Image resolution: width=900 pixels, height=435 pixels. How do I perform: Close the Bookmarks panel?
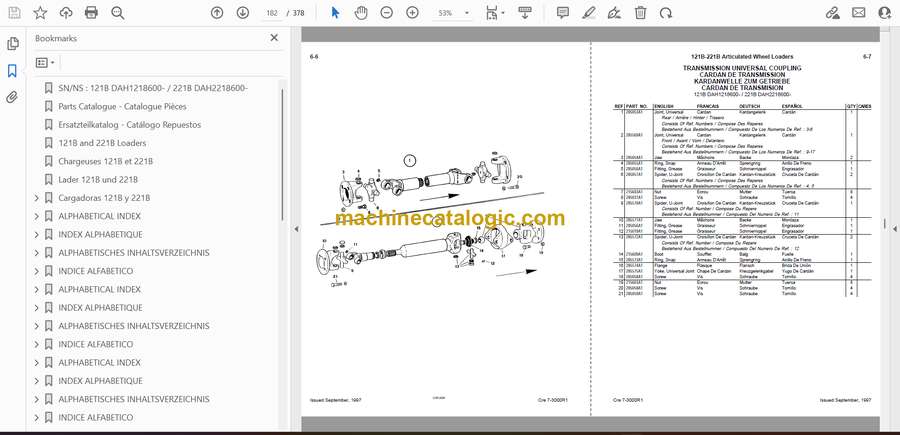[x=274, y=38]
